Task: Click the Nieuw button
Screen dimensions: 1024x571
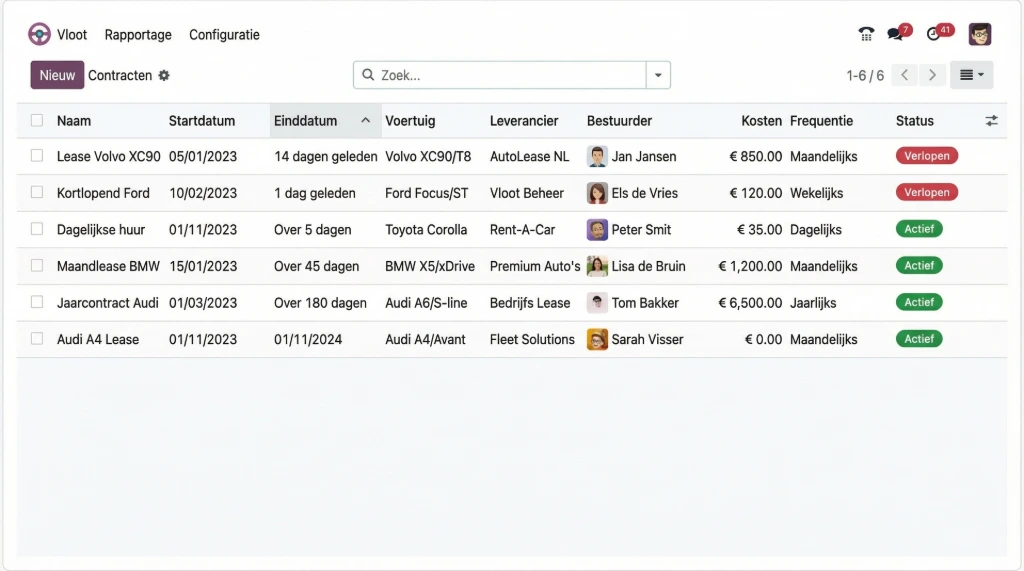Action: click(x=57, y=75)
